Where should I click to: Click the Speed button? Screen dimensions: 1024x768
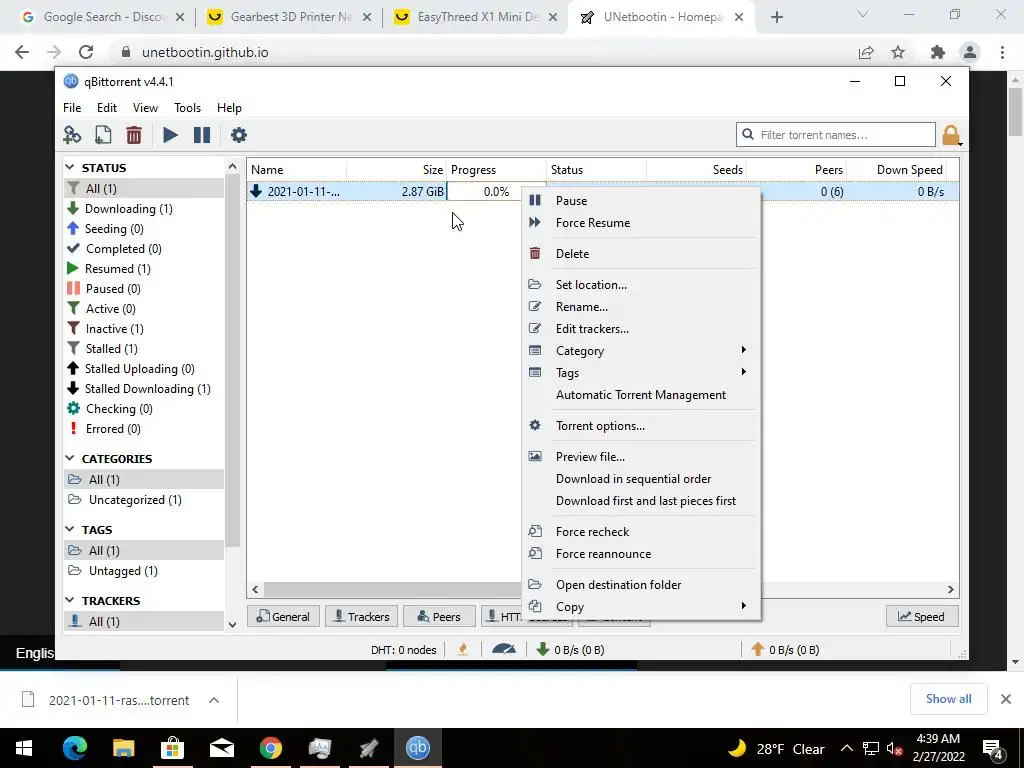click(x=921, y=616)
